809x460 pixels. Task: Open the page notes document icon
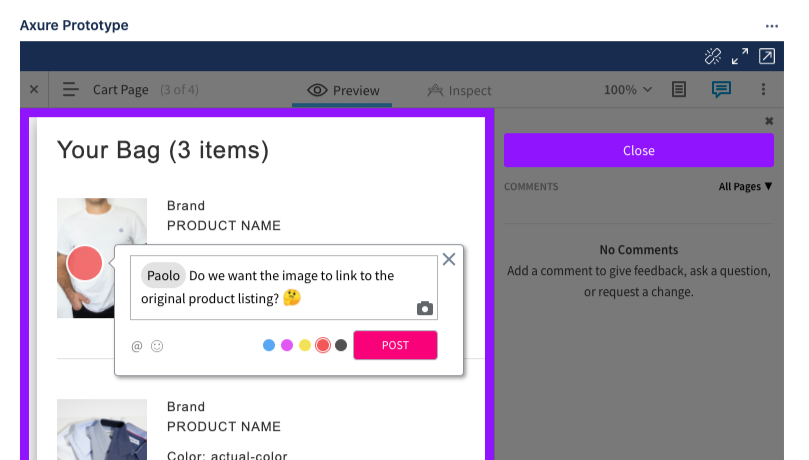(679, 90)
